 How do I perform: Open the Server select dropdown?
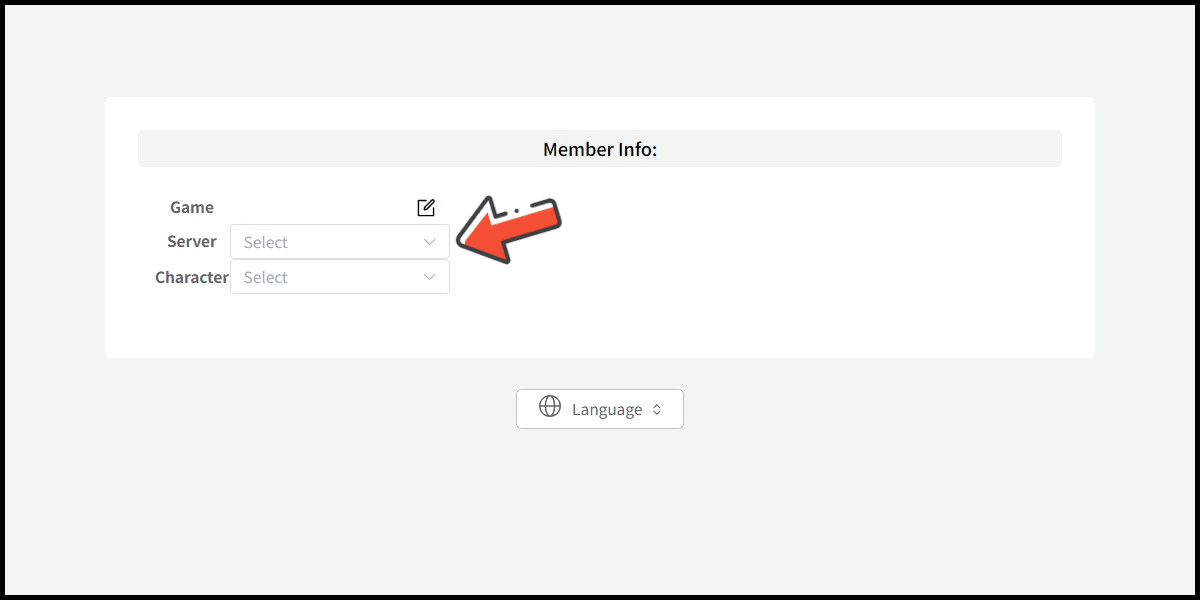point(340,242)
